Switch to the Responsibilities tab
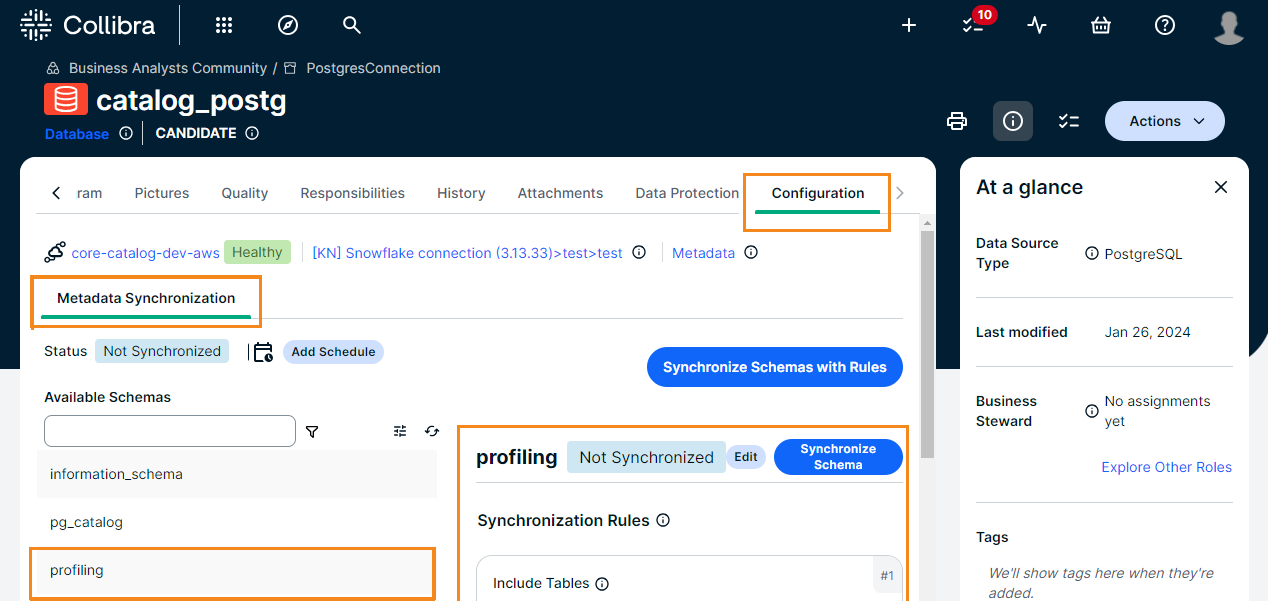Screen dimensions: 1268x601 352,193
